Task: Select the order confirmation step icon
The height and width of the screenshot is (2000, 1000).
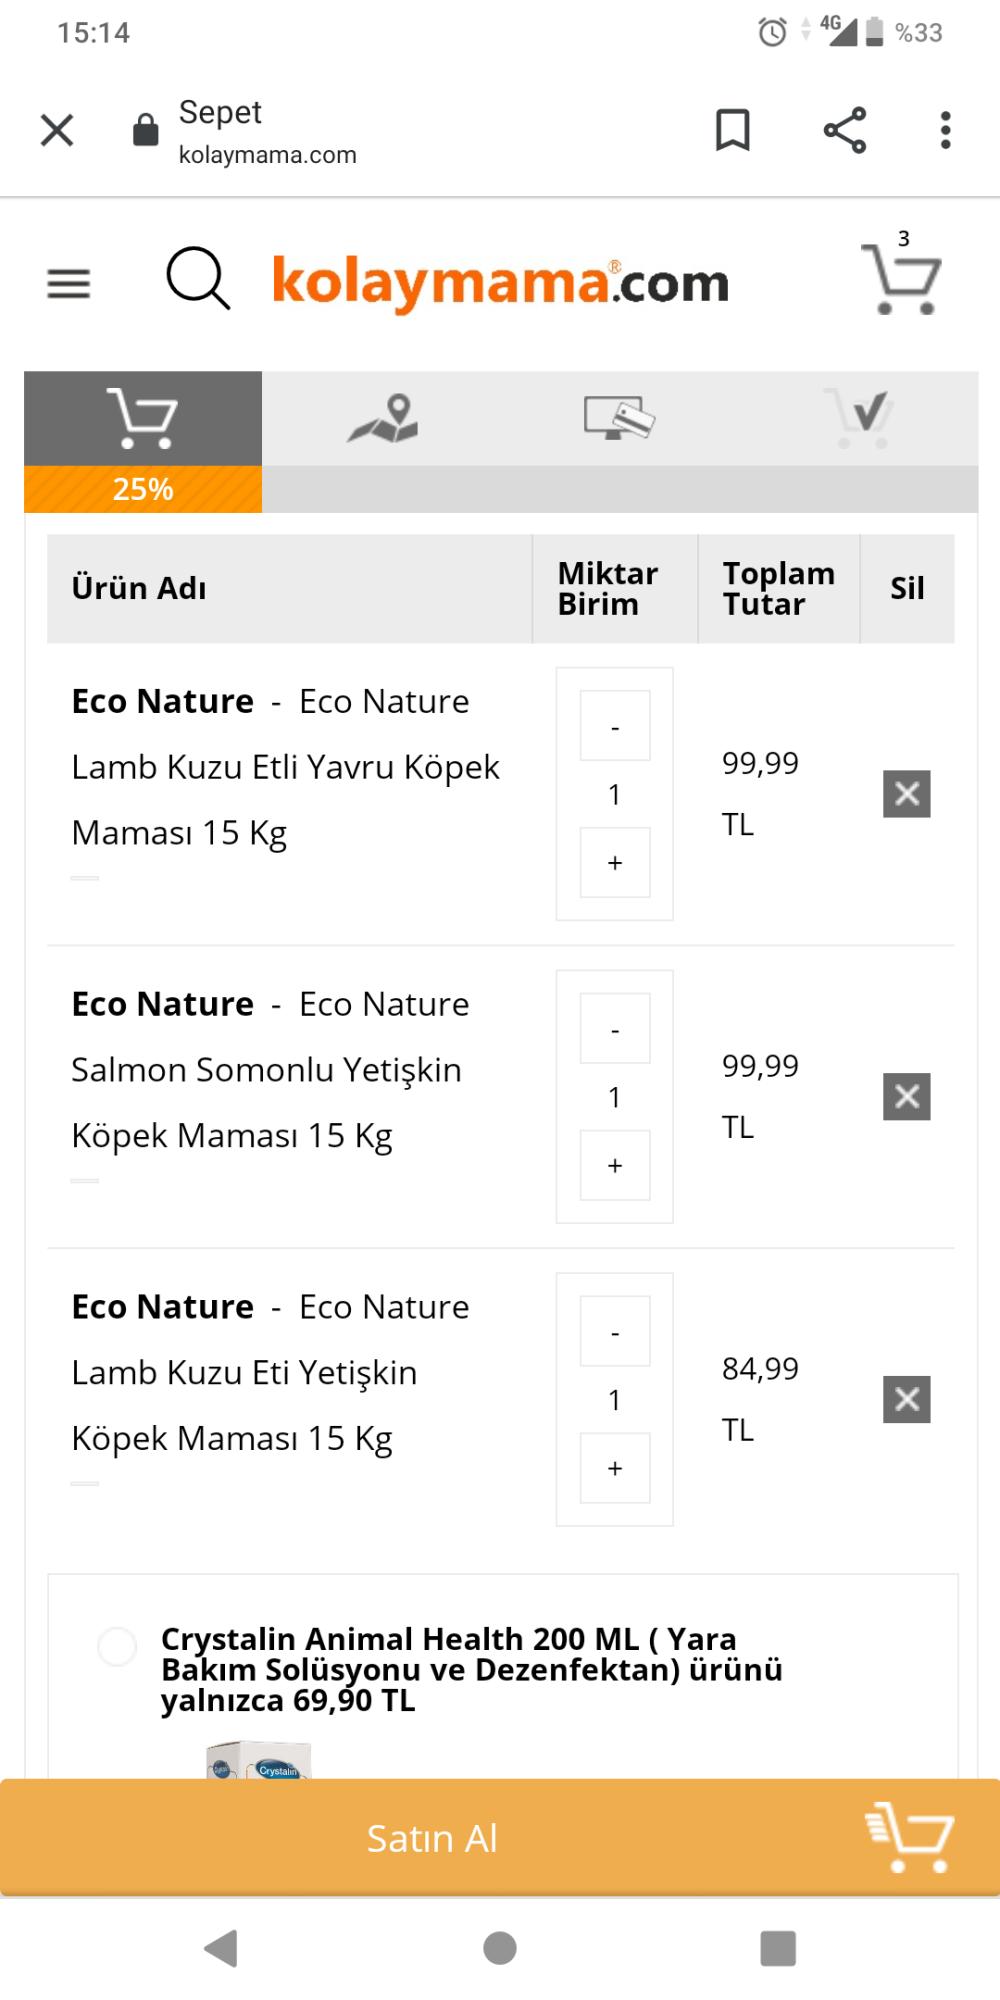Action: pyautogui.click(x=858, y=418)
